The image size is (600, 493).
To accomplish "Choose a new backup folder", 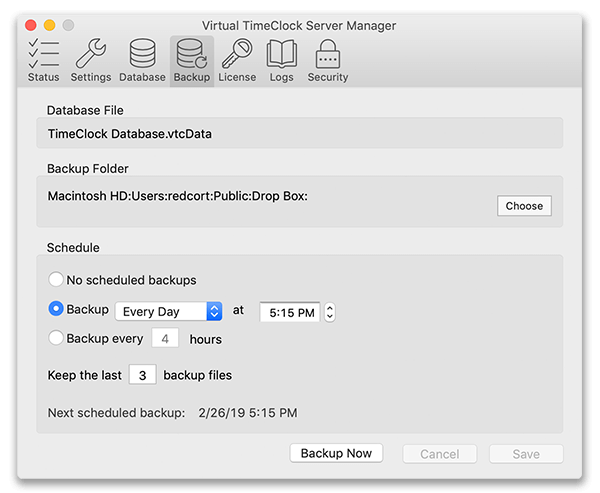I will coord(524,206).
